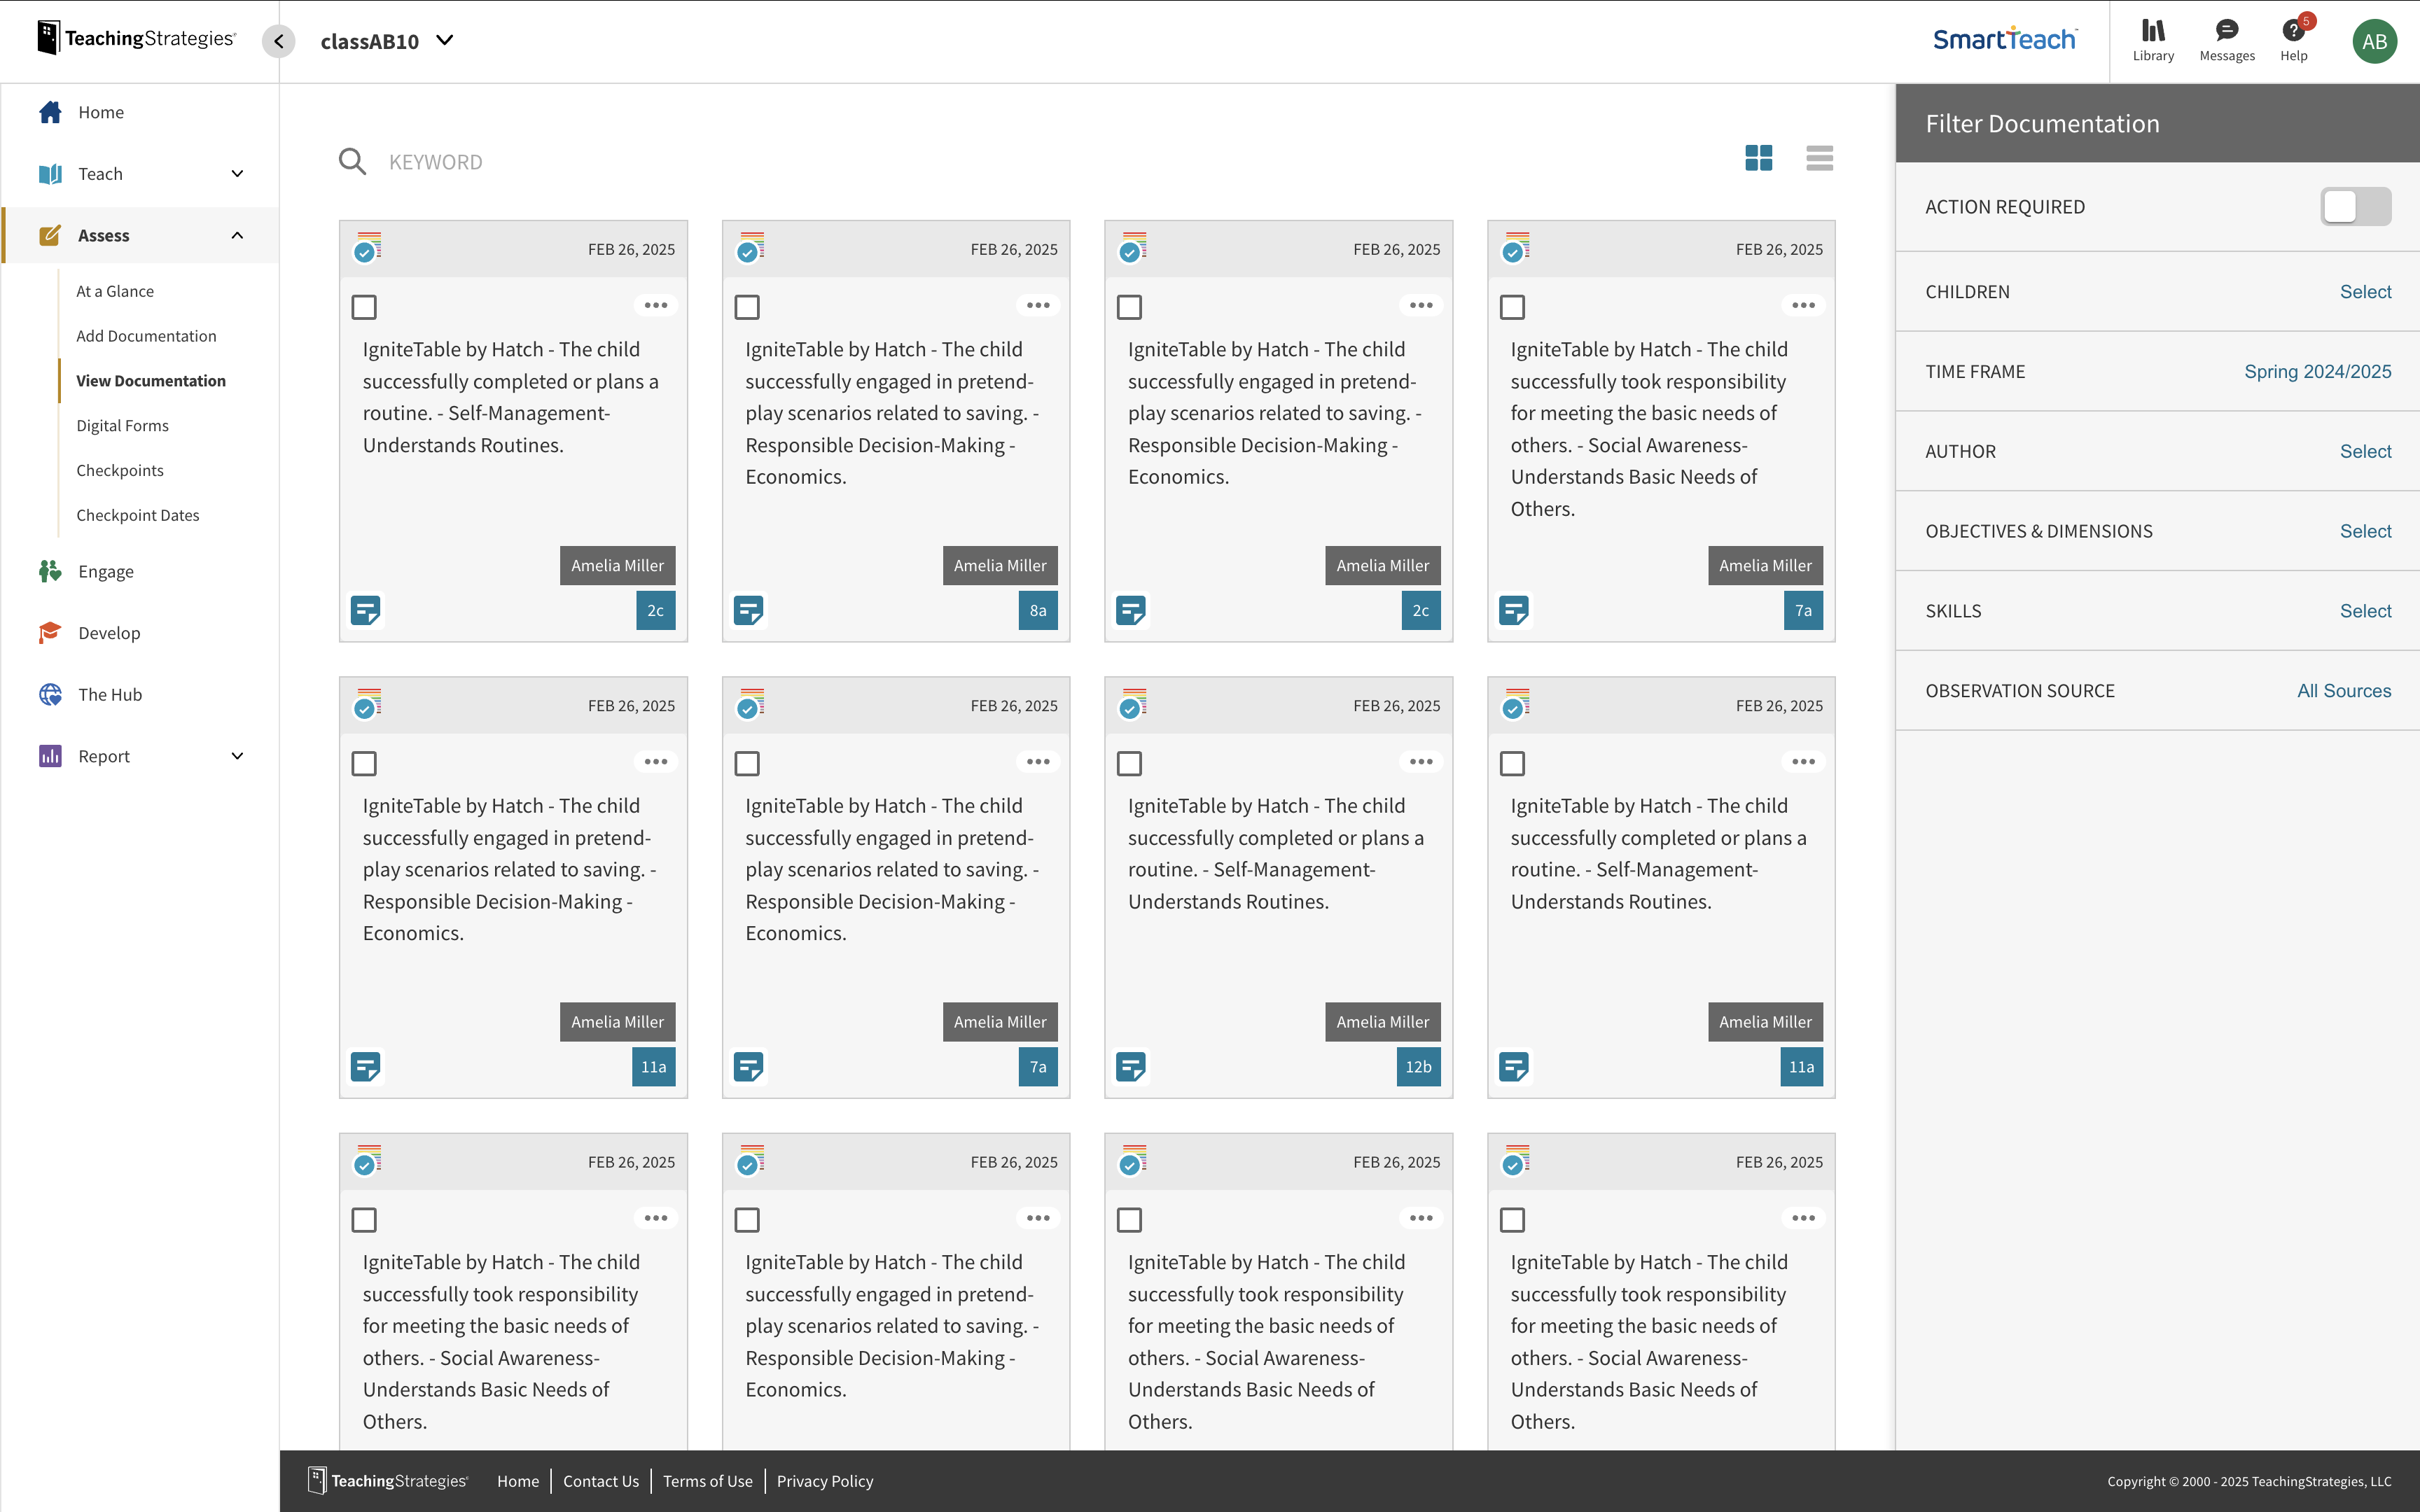Go to Develop section

coord(109,633)
